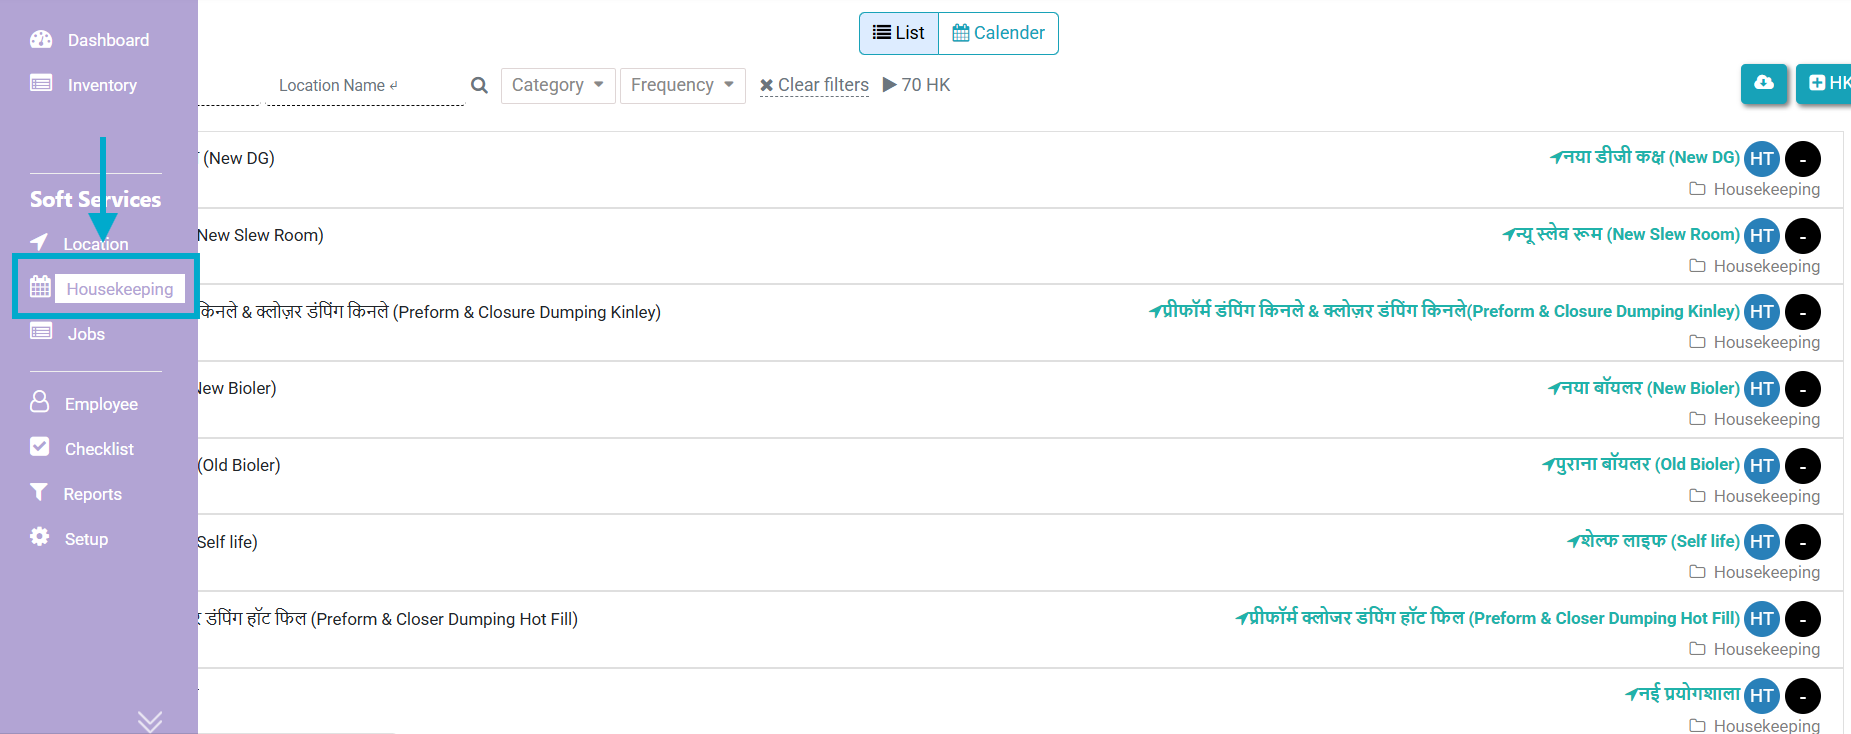Open Dashboard from the sidebar
The width and height of the screenshot is (1851, 734).
tap(107, 40)
